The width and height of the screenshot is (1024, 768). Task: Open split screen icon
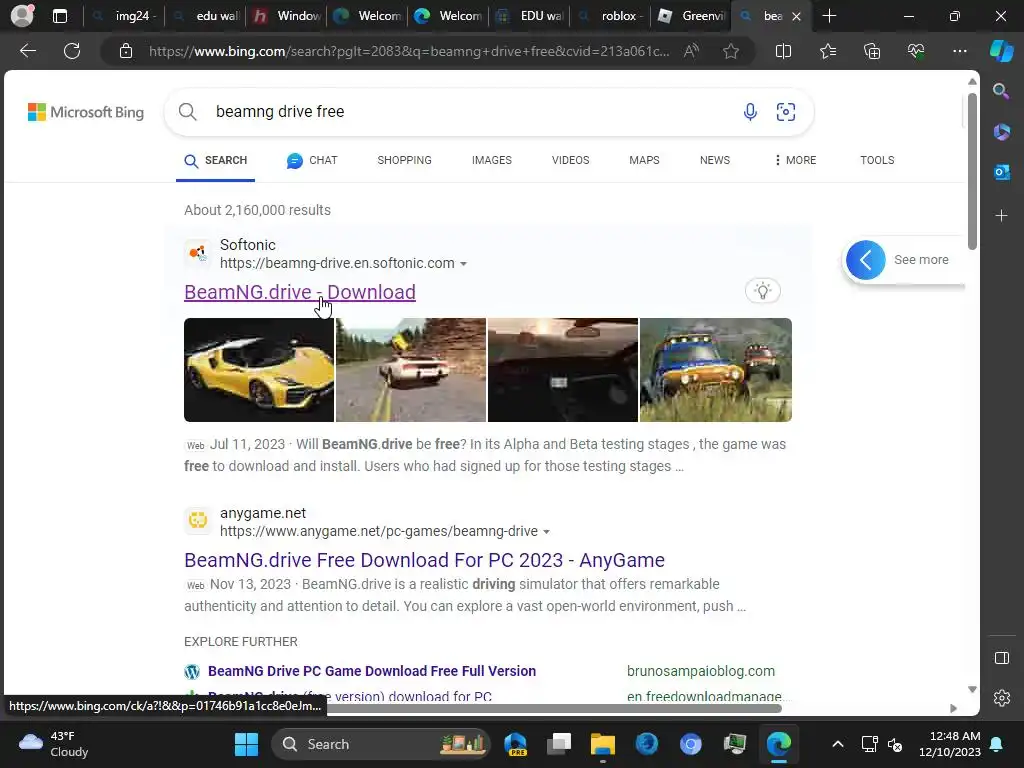click(x=783, y=51)
